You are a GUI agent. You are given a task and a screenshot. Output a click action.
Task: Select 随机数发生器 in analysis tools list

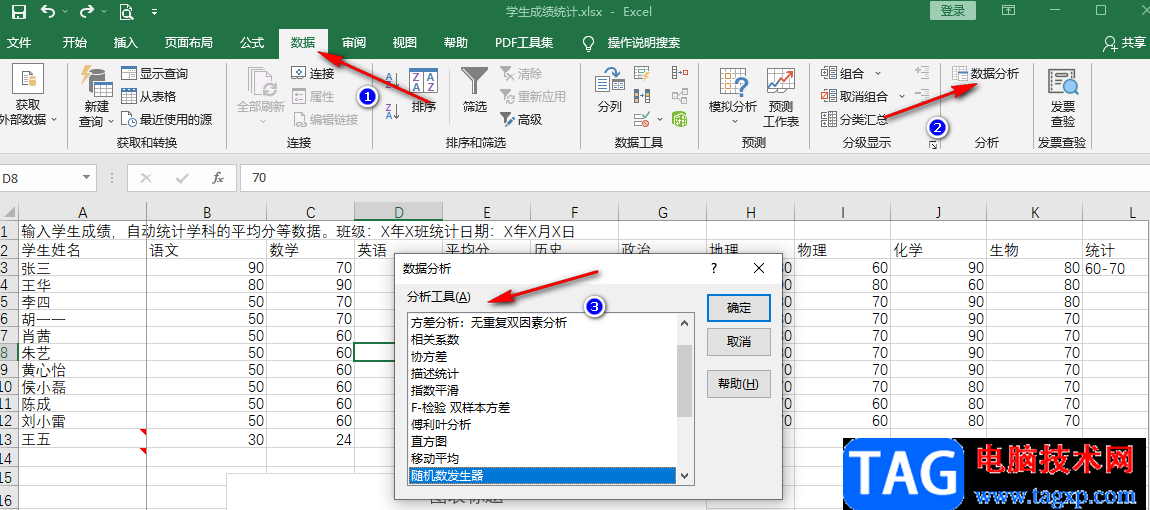(x=541, y=476)
